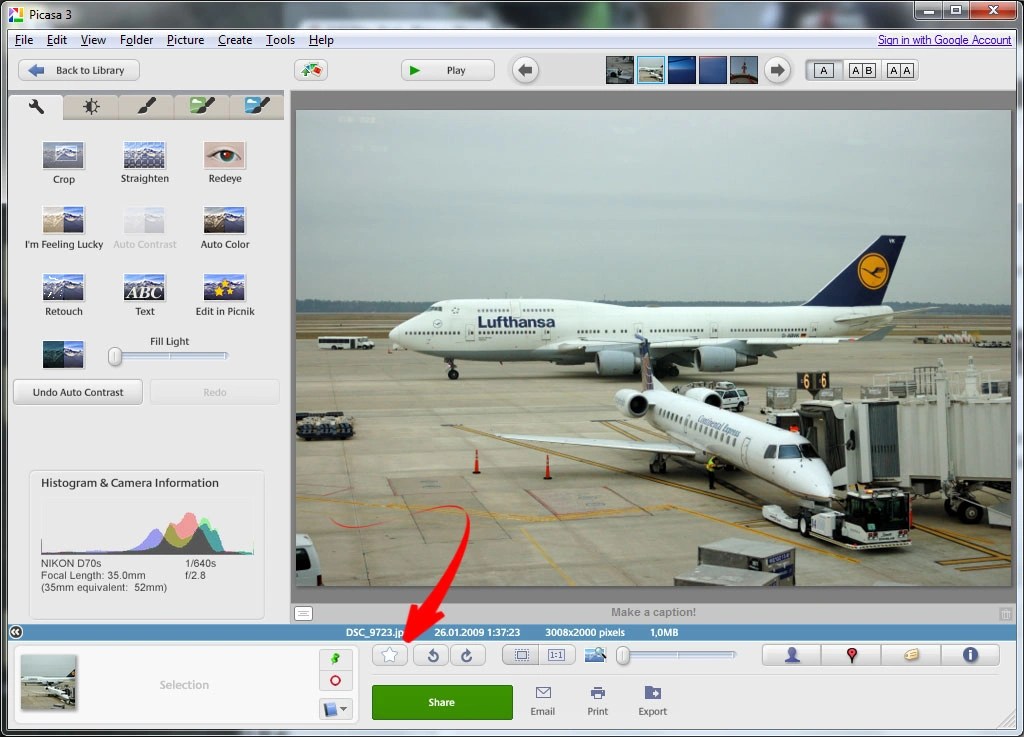This screenshot has height=737, width=1024.
Task: Open the Places map pin panel
Action: click(851, 655)
